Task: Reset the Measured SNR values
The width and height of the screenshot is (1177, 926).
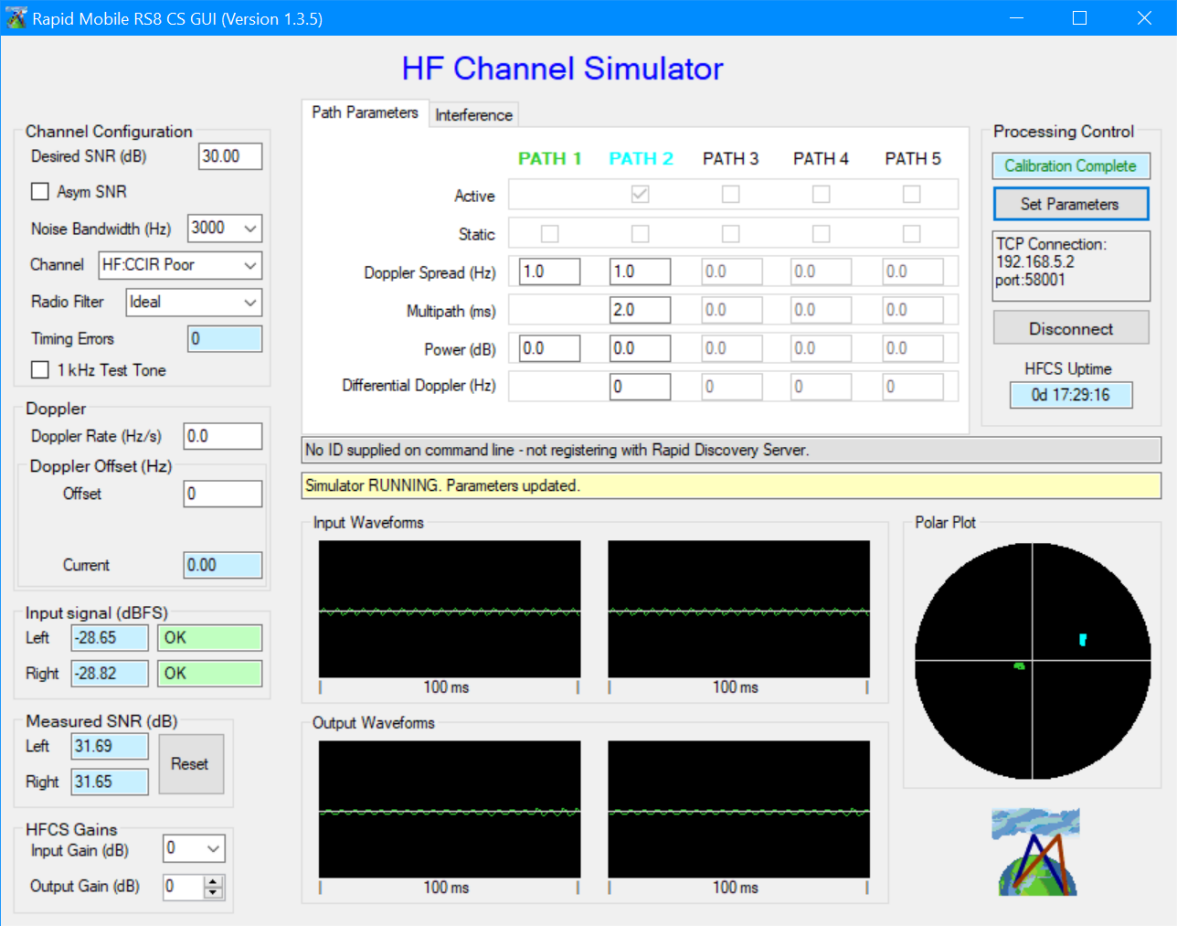Action: coord(191,764)
